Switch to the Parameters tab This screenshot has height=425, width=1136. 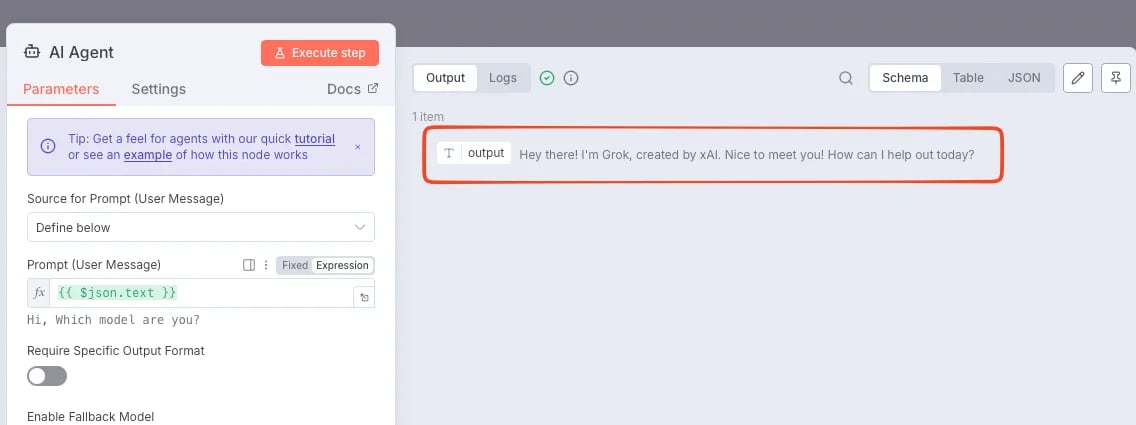tap(61, 89)
